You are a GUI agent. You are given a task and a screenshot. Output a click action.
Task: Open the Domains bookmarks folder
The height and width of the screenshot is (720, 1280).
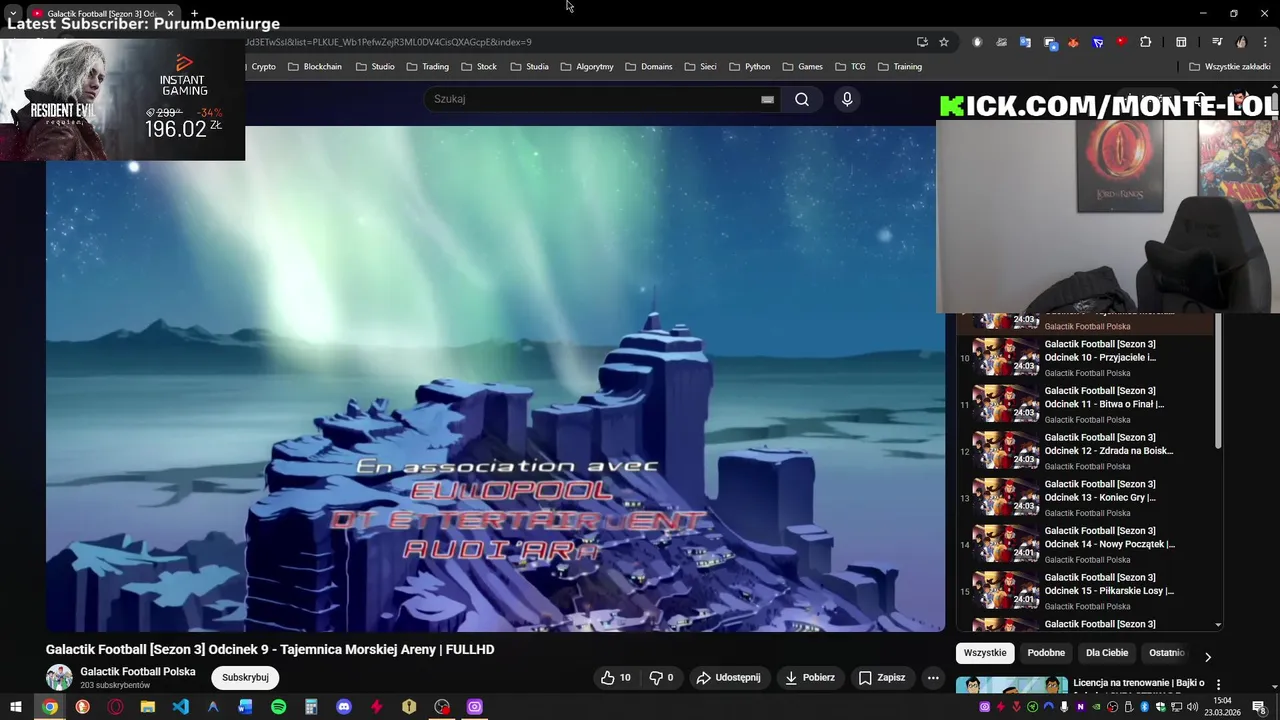[648, 67]
